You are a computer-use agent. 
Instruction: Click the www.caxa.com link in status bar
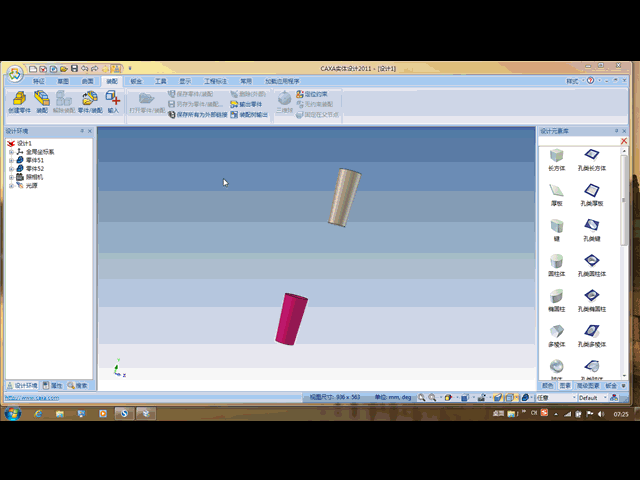point(32,398)
